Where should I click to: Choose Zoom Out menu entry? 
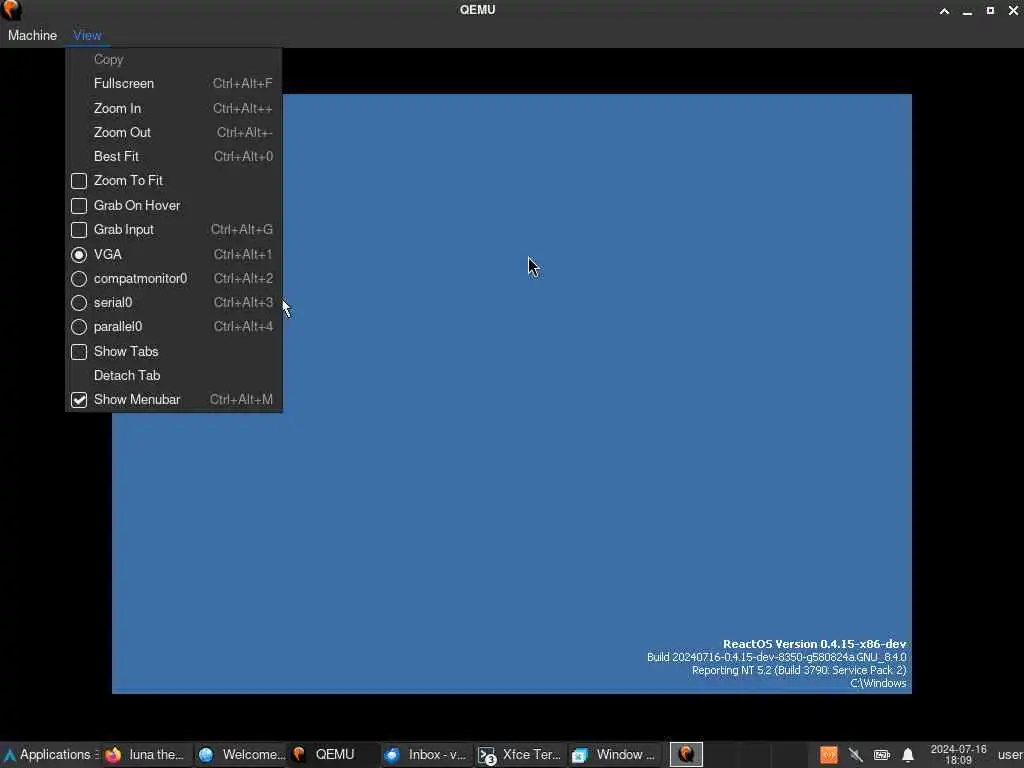(174, 133)
